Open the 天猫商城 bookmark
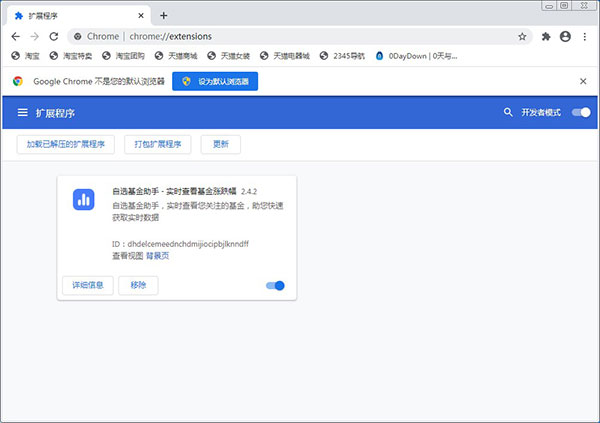Viewport: 600px width, 423px height. pyautogui.click(x=176, y=56)
